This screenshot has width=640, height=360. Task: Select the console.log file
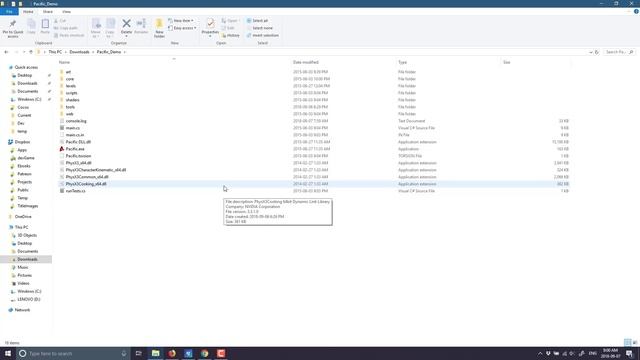pos(76,121)
